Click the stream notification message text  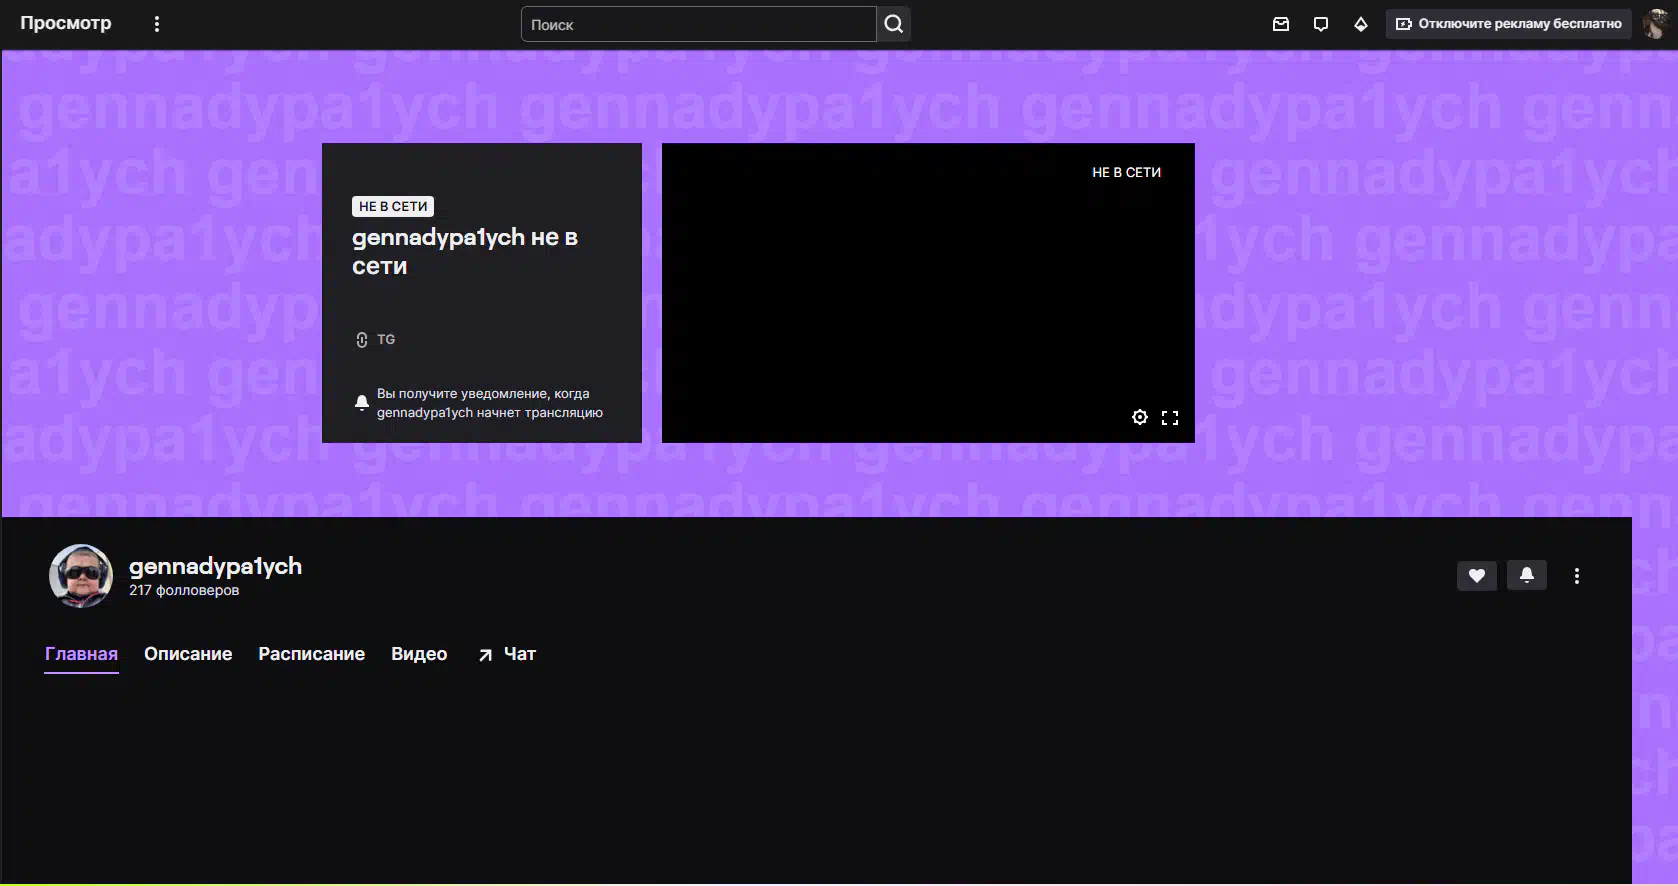coord(490,403)
